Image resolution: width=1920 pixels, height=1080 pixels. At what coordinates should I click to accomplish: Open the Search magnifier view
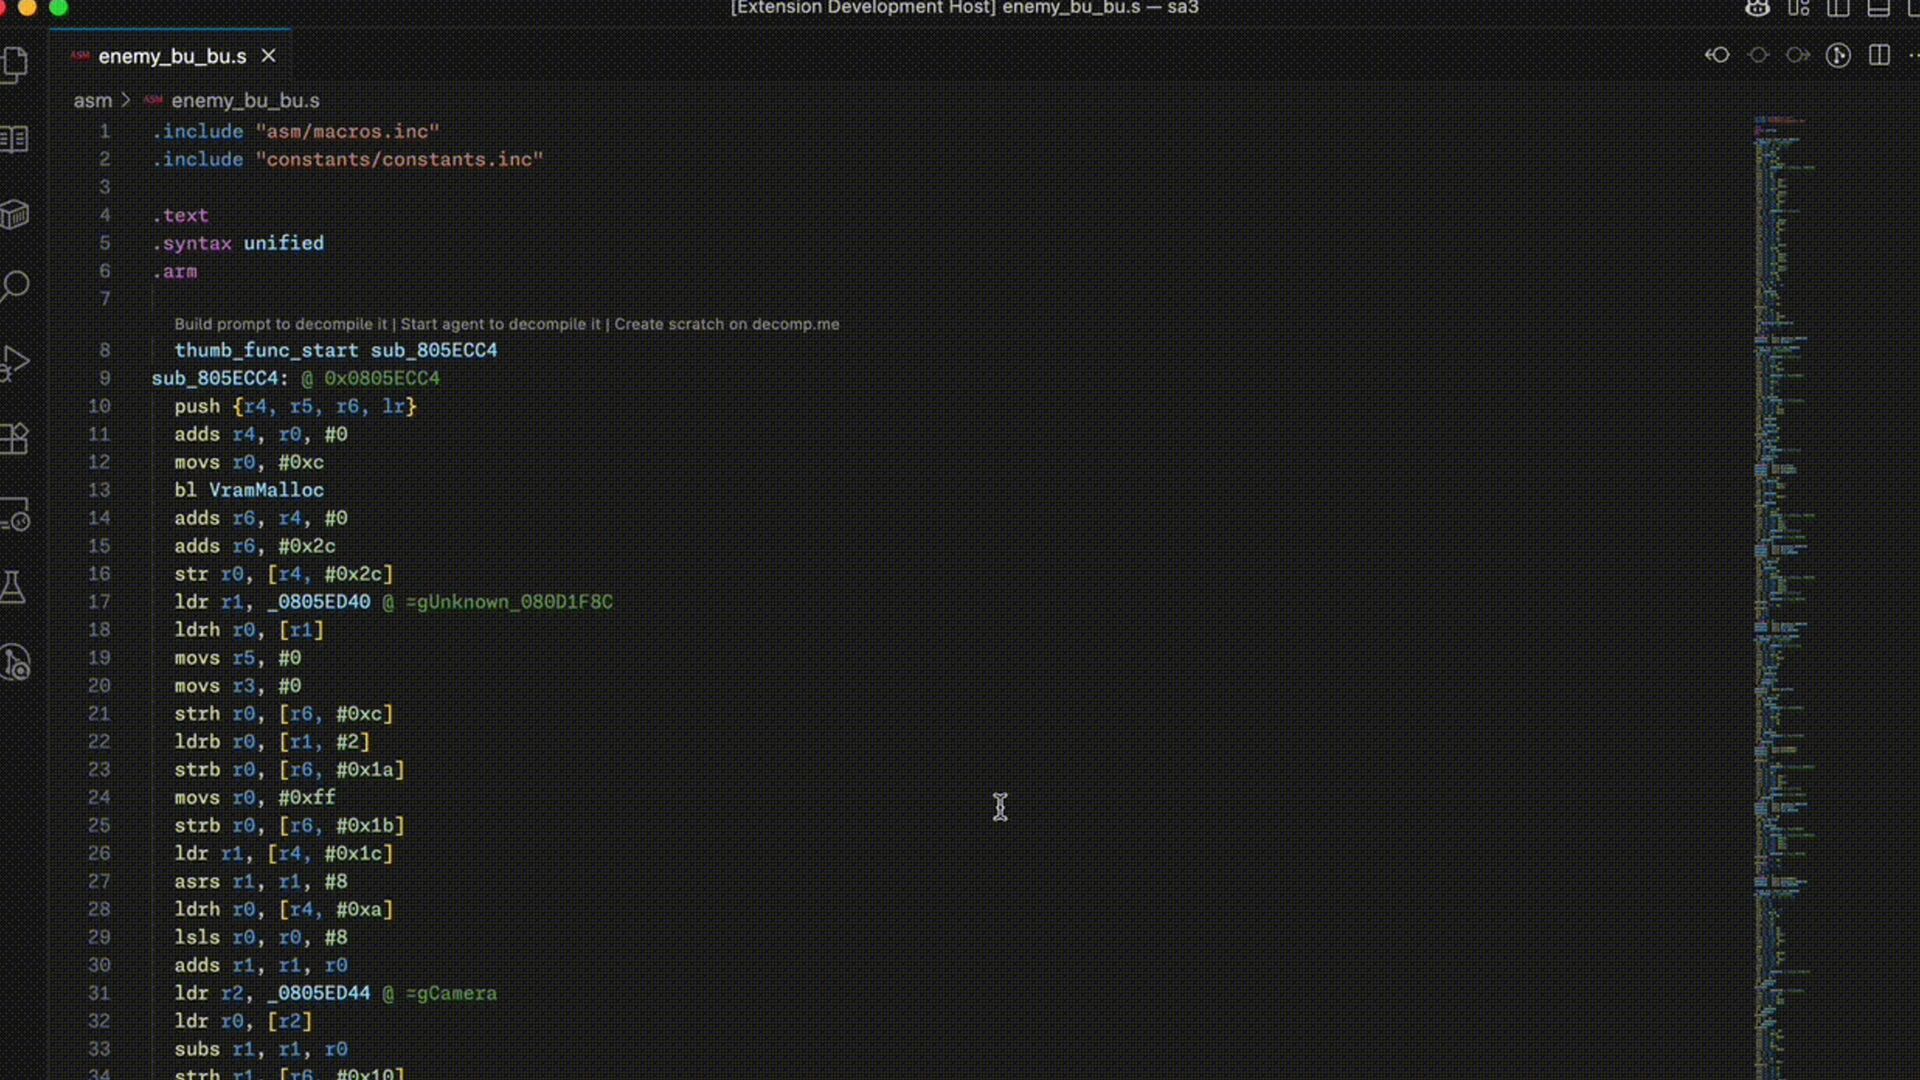tap(15, 287)
